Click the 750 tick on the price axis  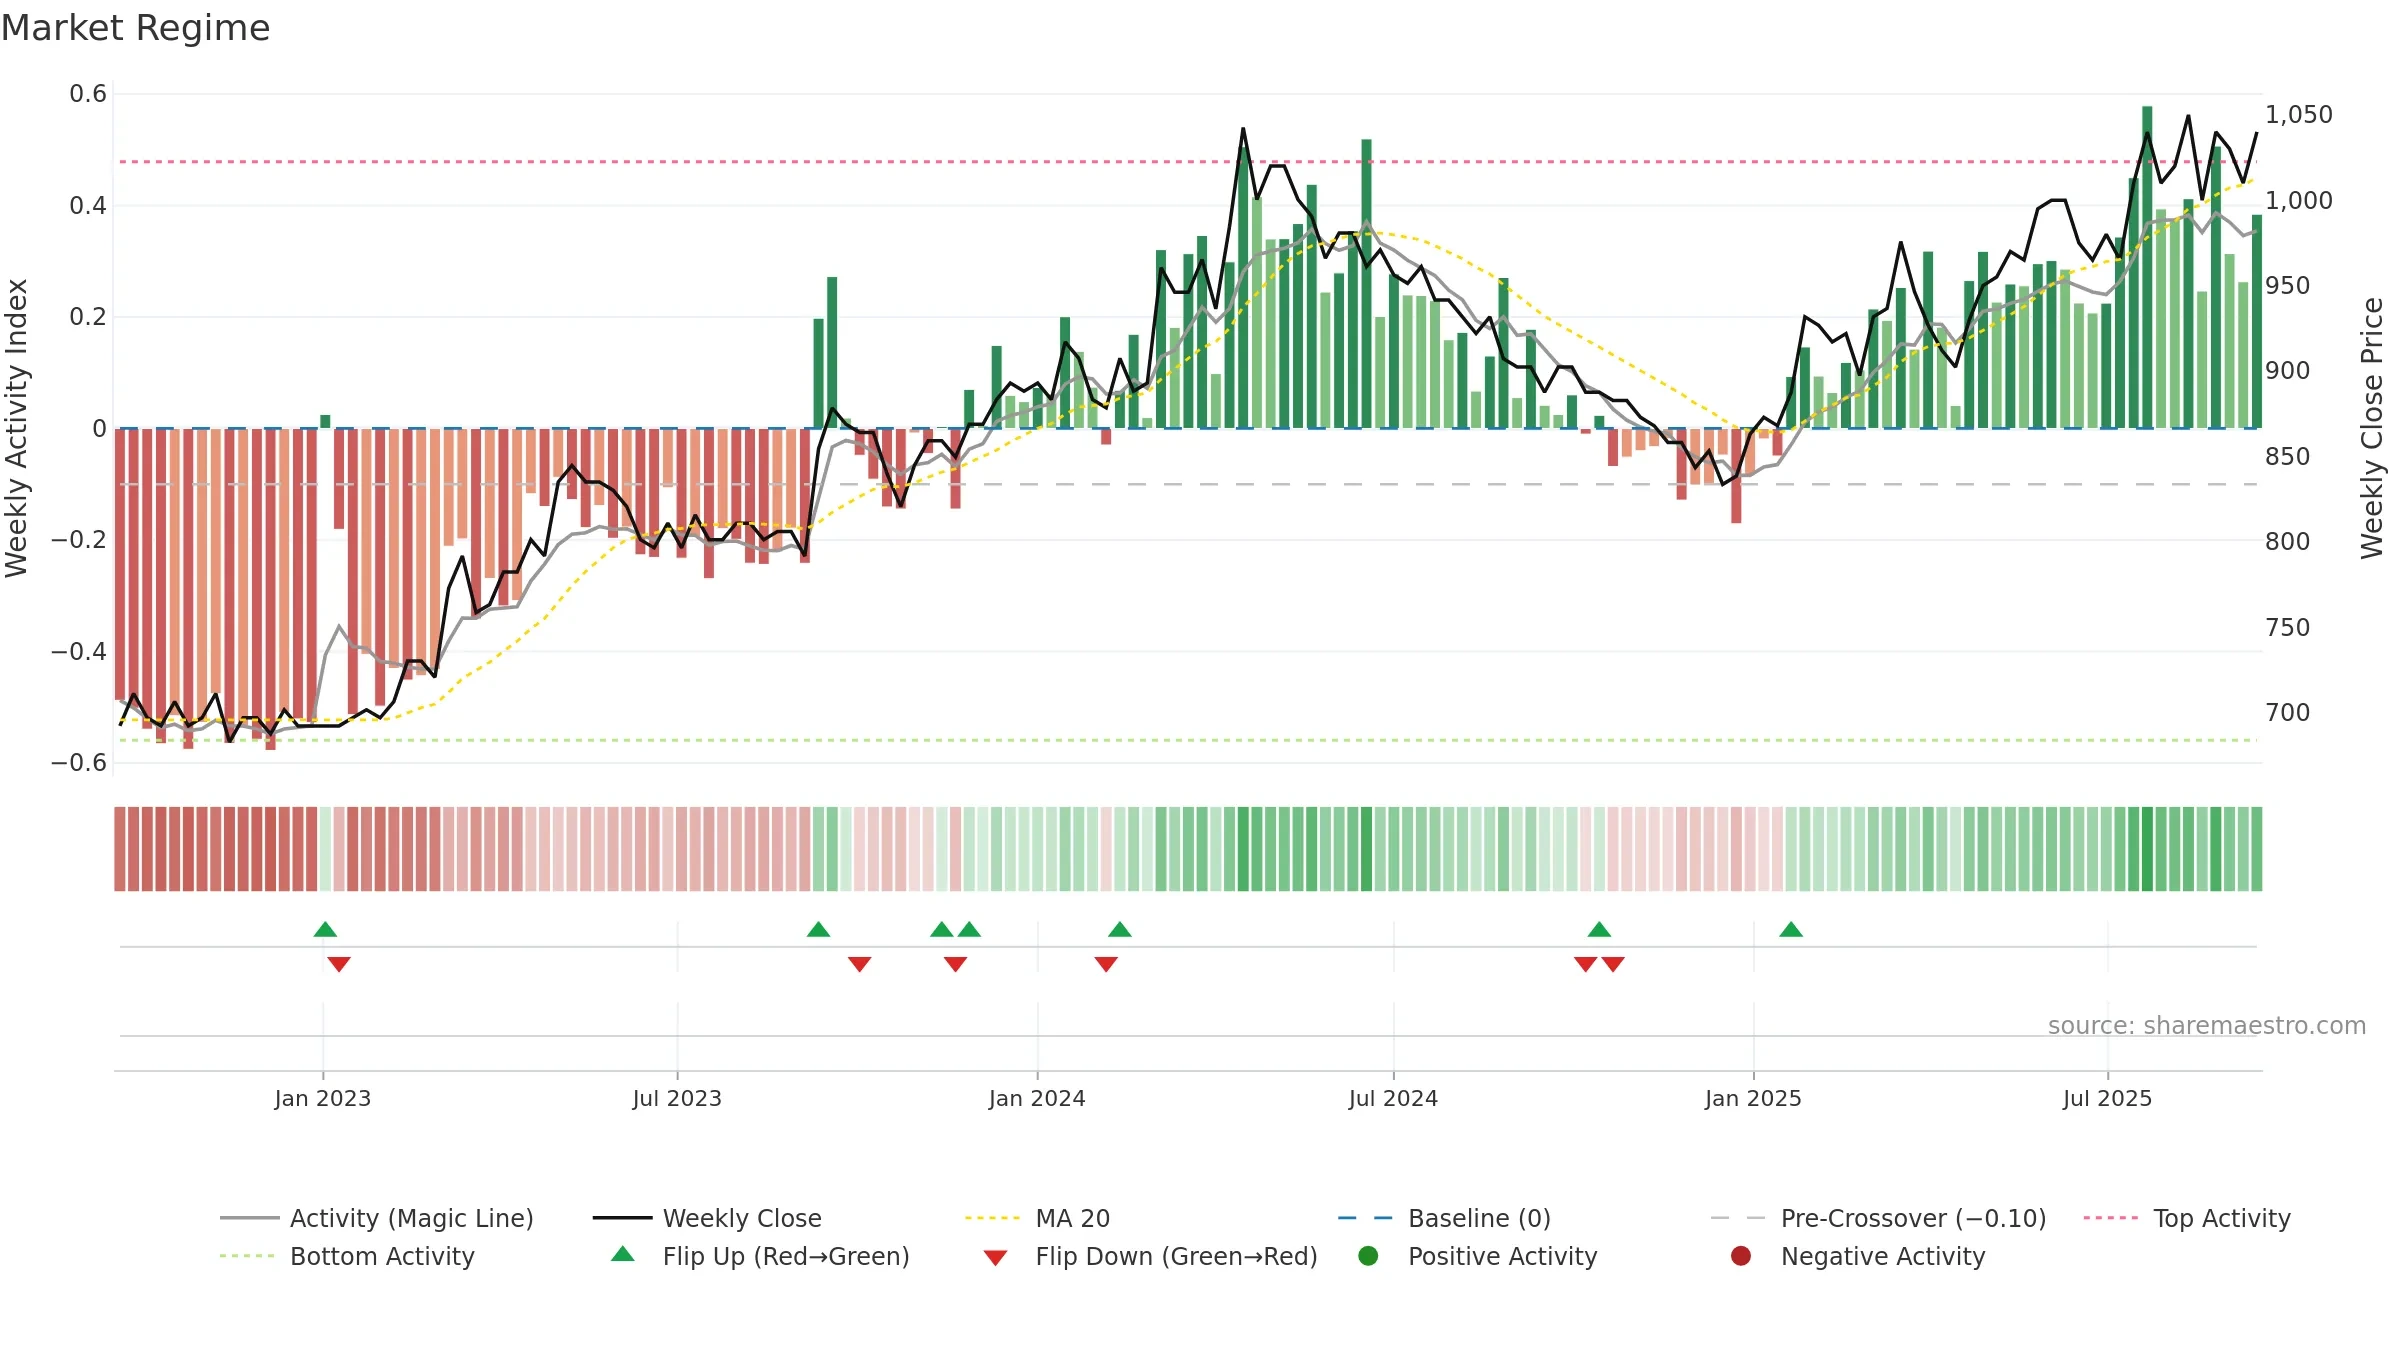click(2288, 627)
